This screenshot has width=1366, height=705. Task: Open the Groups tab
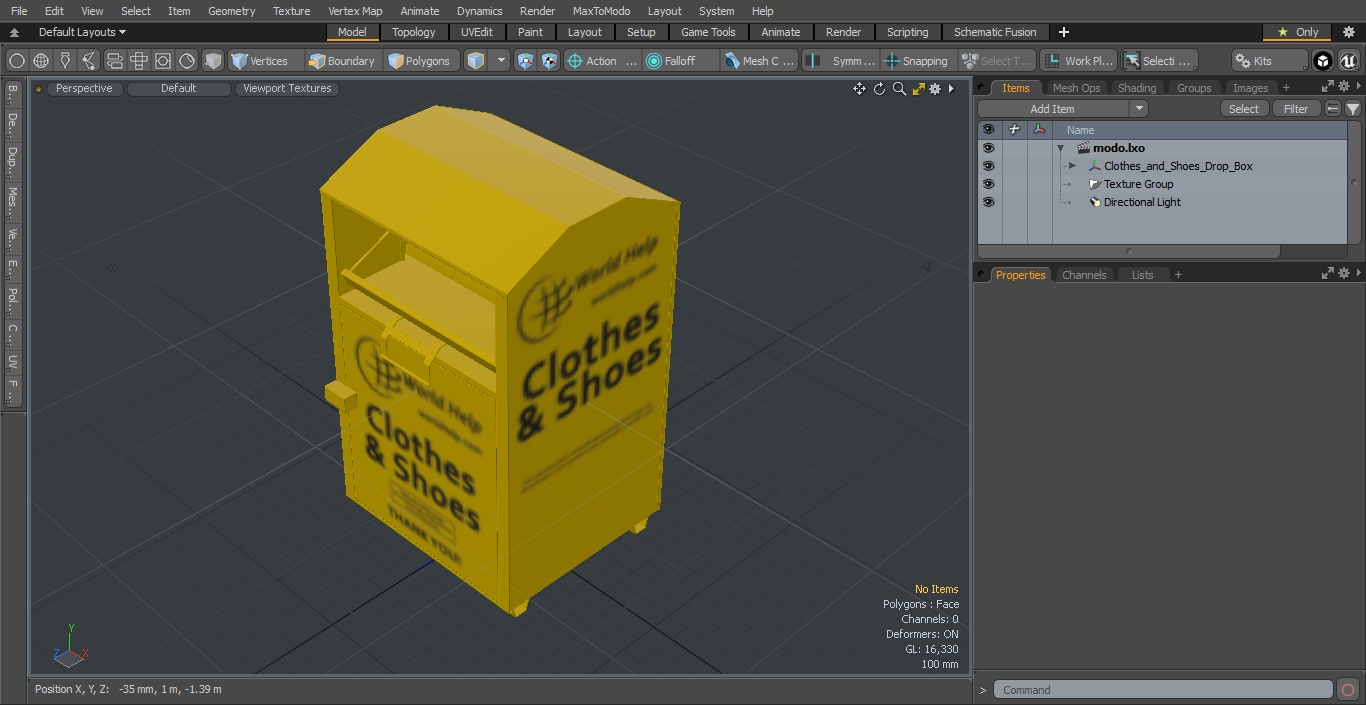pyautogui.click(x=1194, y=88)
